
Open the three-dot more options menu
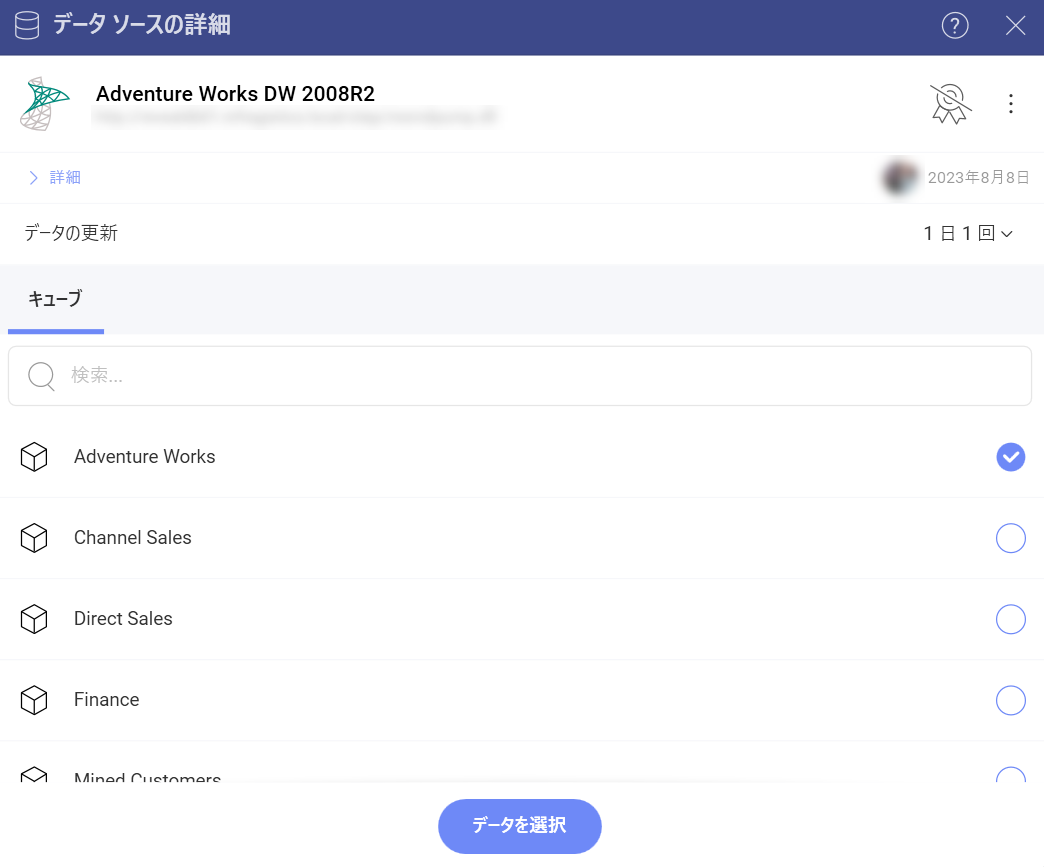(x=1010, y=103)
